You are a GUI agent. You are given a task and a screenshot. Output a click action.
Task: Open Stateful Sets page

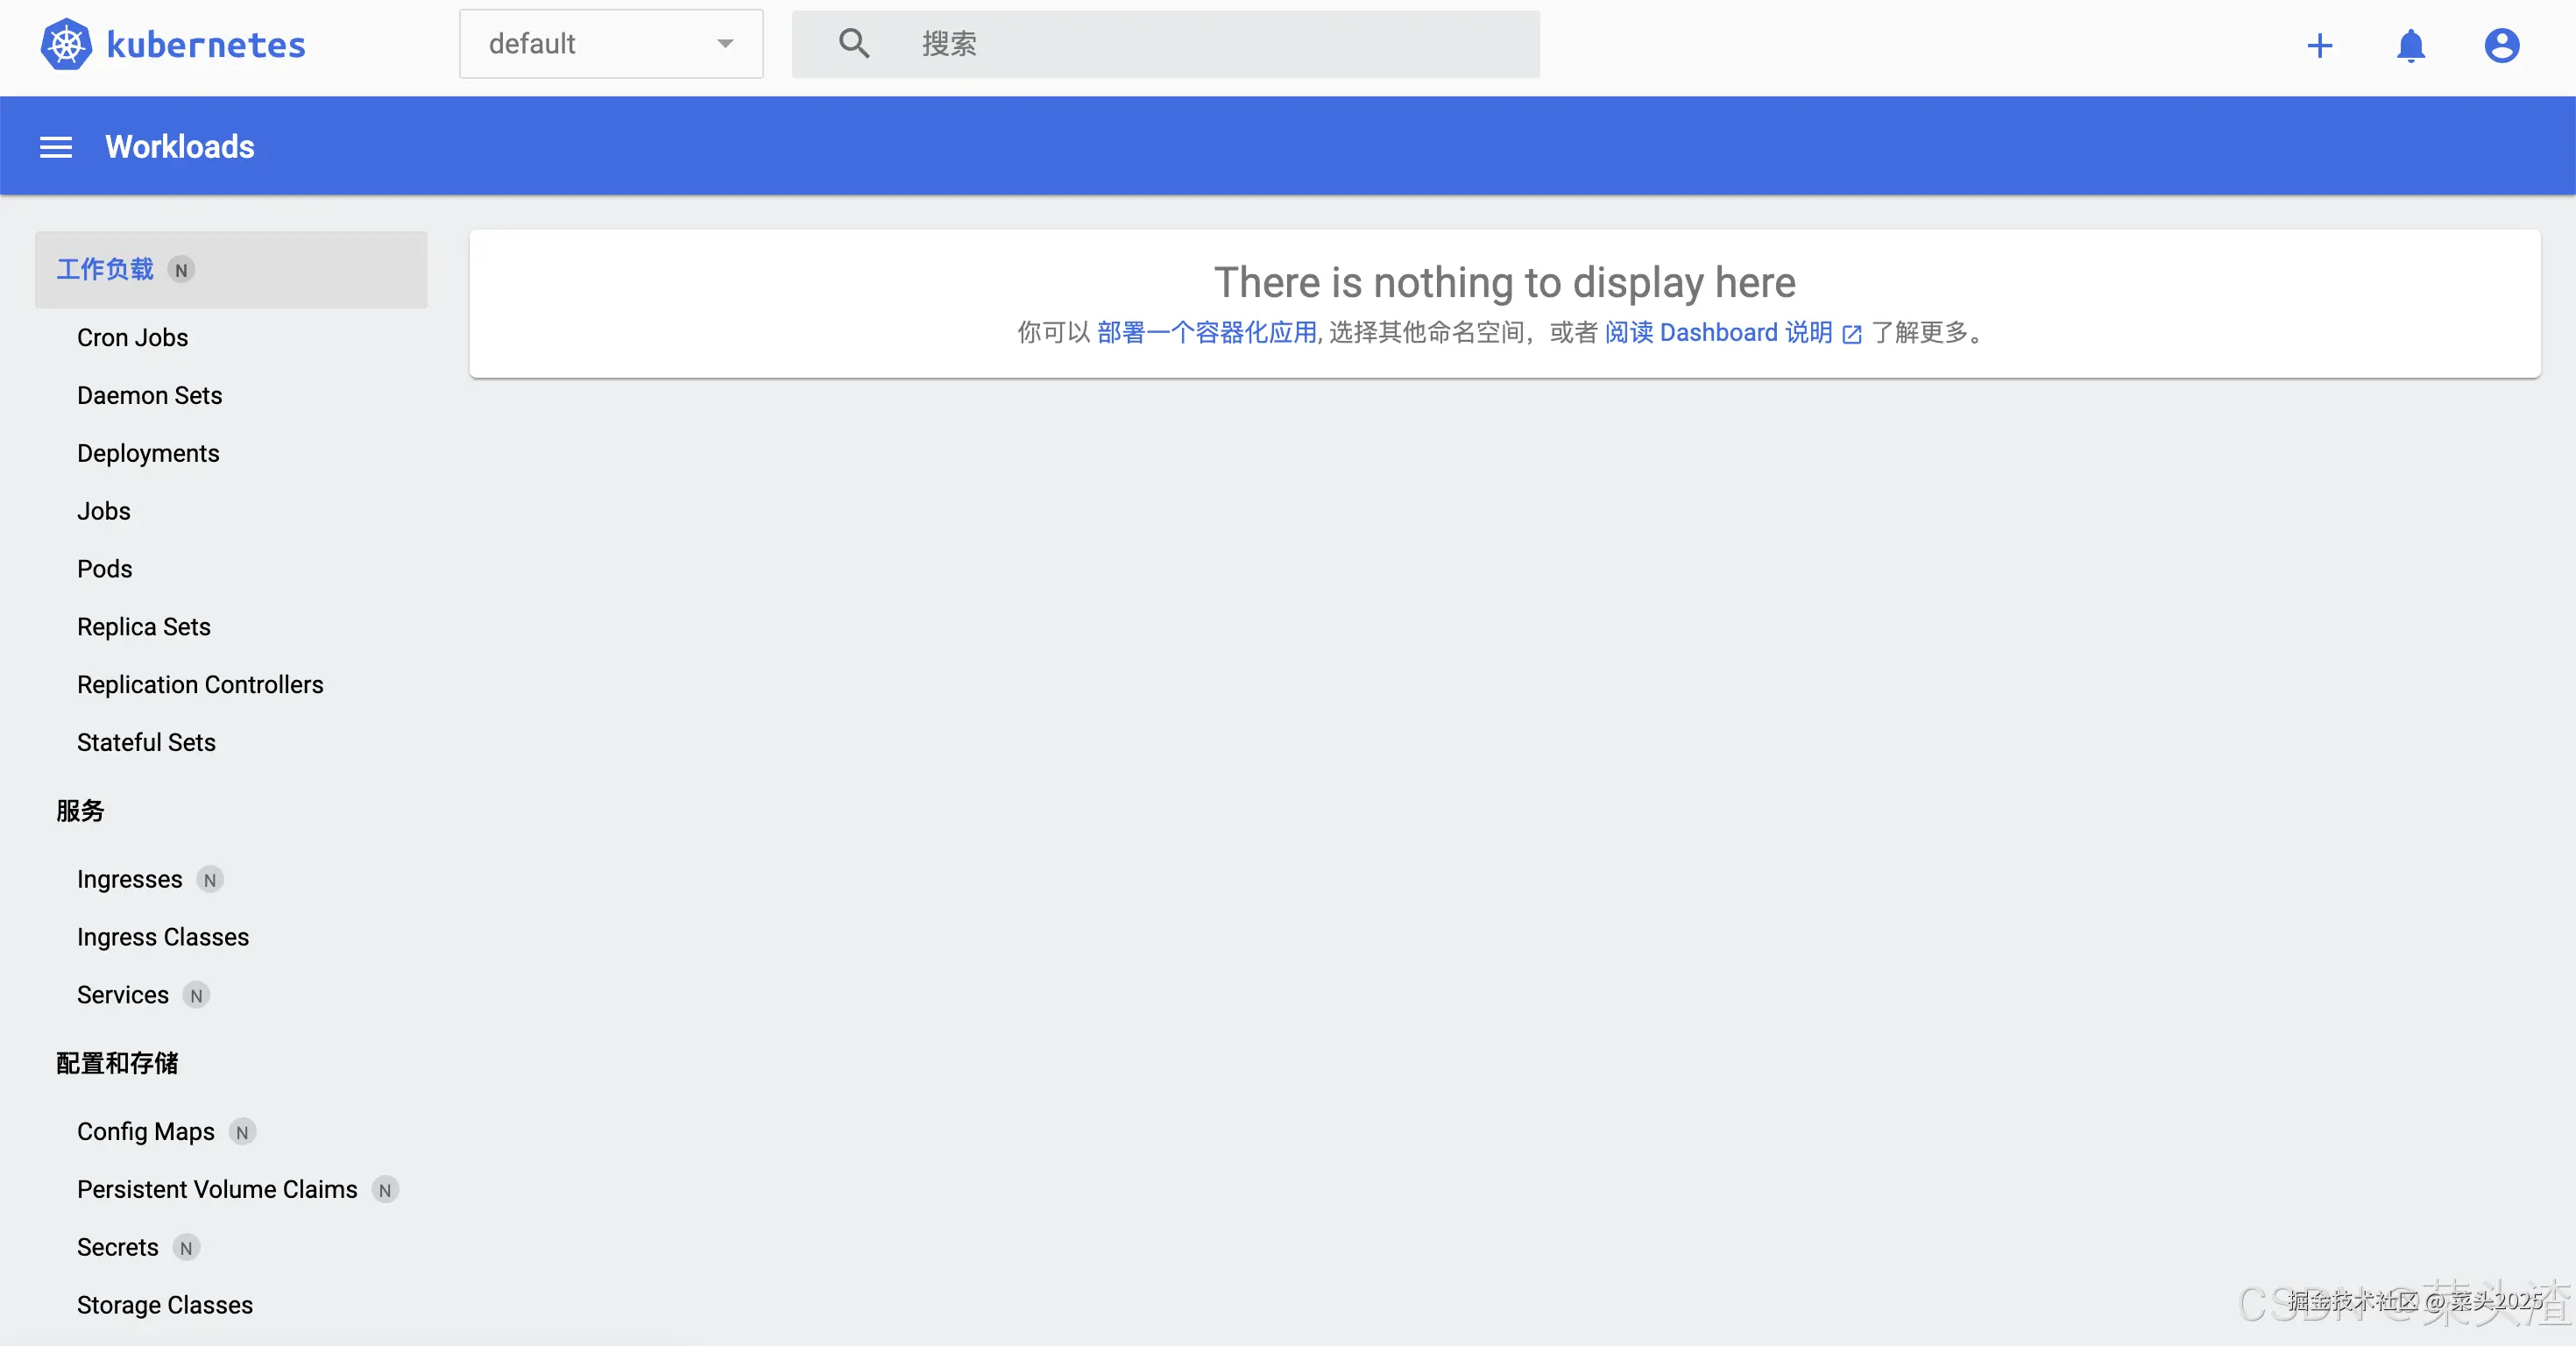tap(147, 744)
